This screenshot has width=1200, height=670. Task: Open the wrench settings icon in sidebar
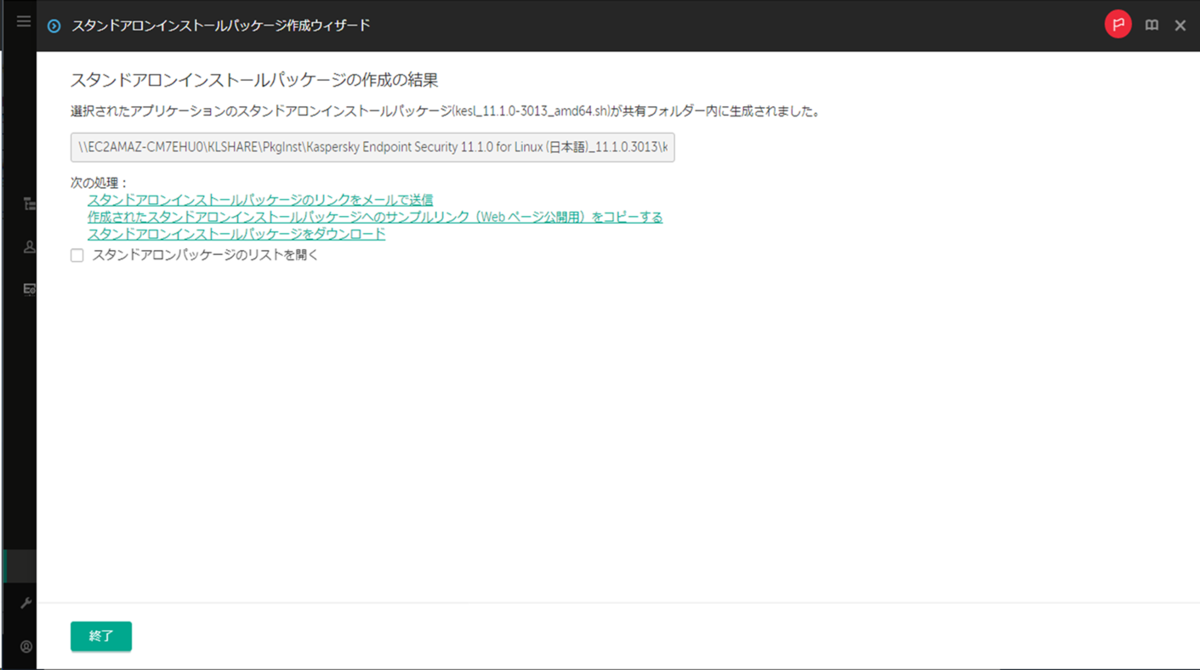coord(27,602)
